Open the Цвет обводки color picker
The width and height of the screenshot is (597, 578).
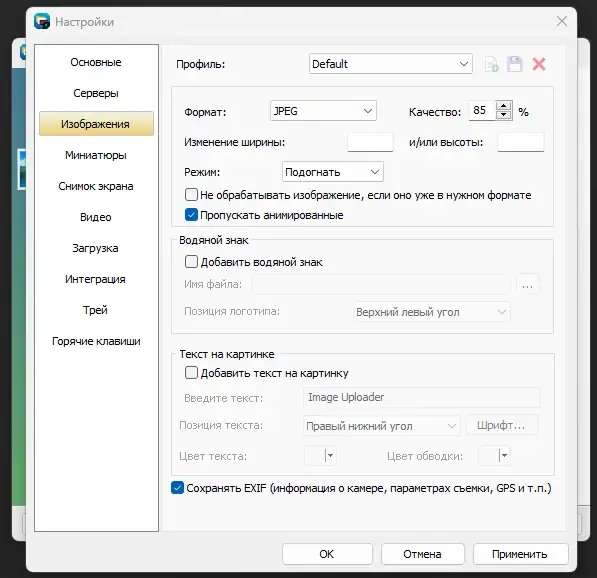[494, 455]
